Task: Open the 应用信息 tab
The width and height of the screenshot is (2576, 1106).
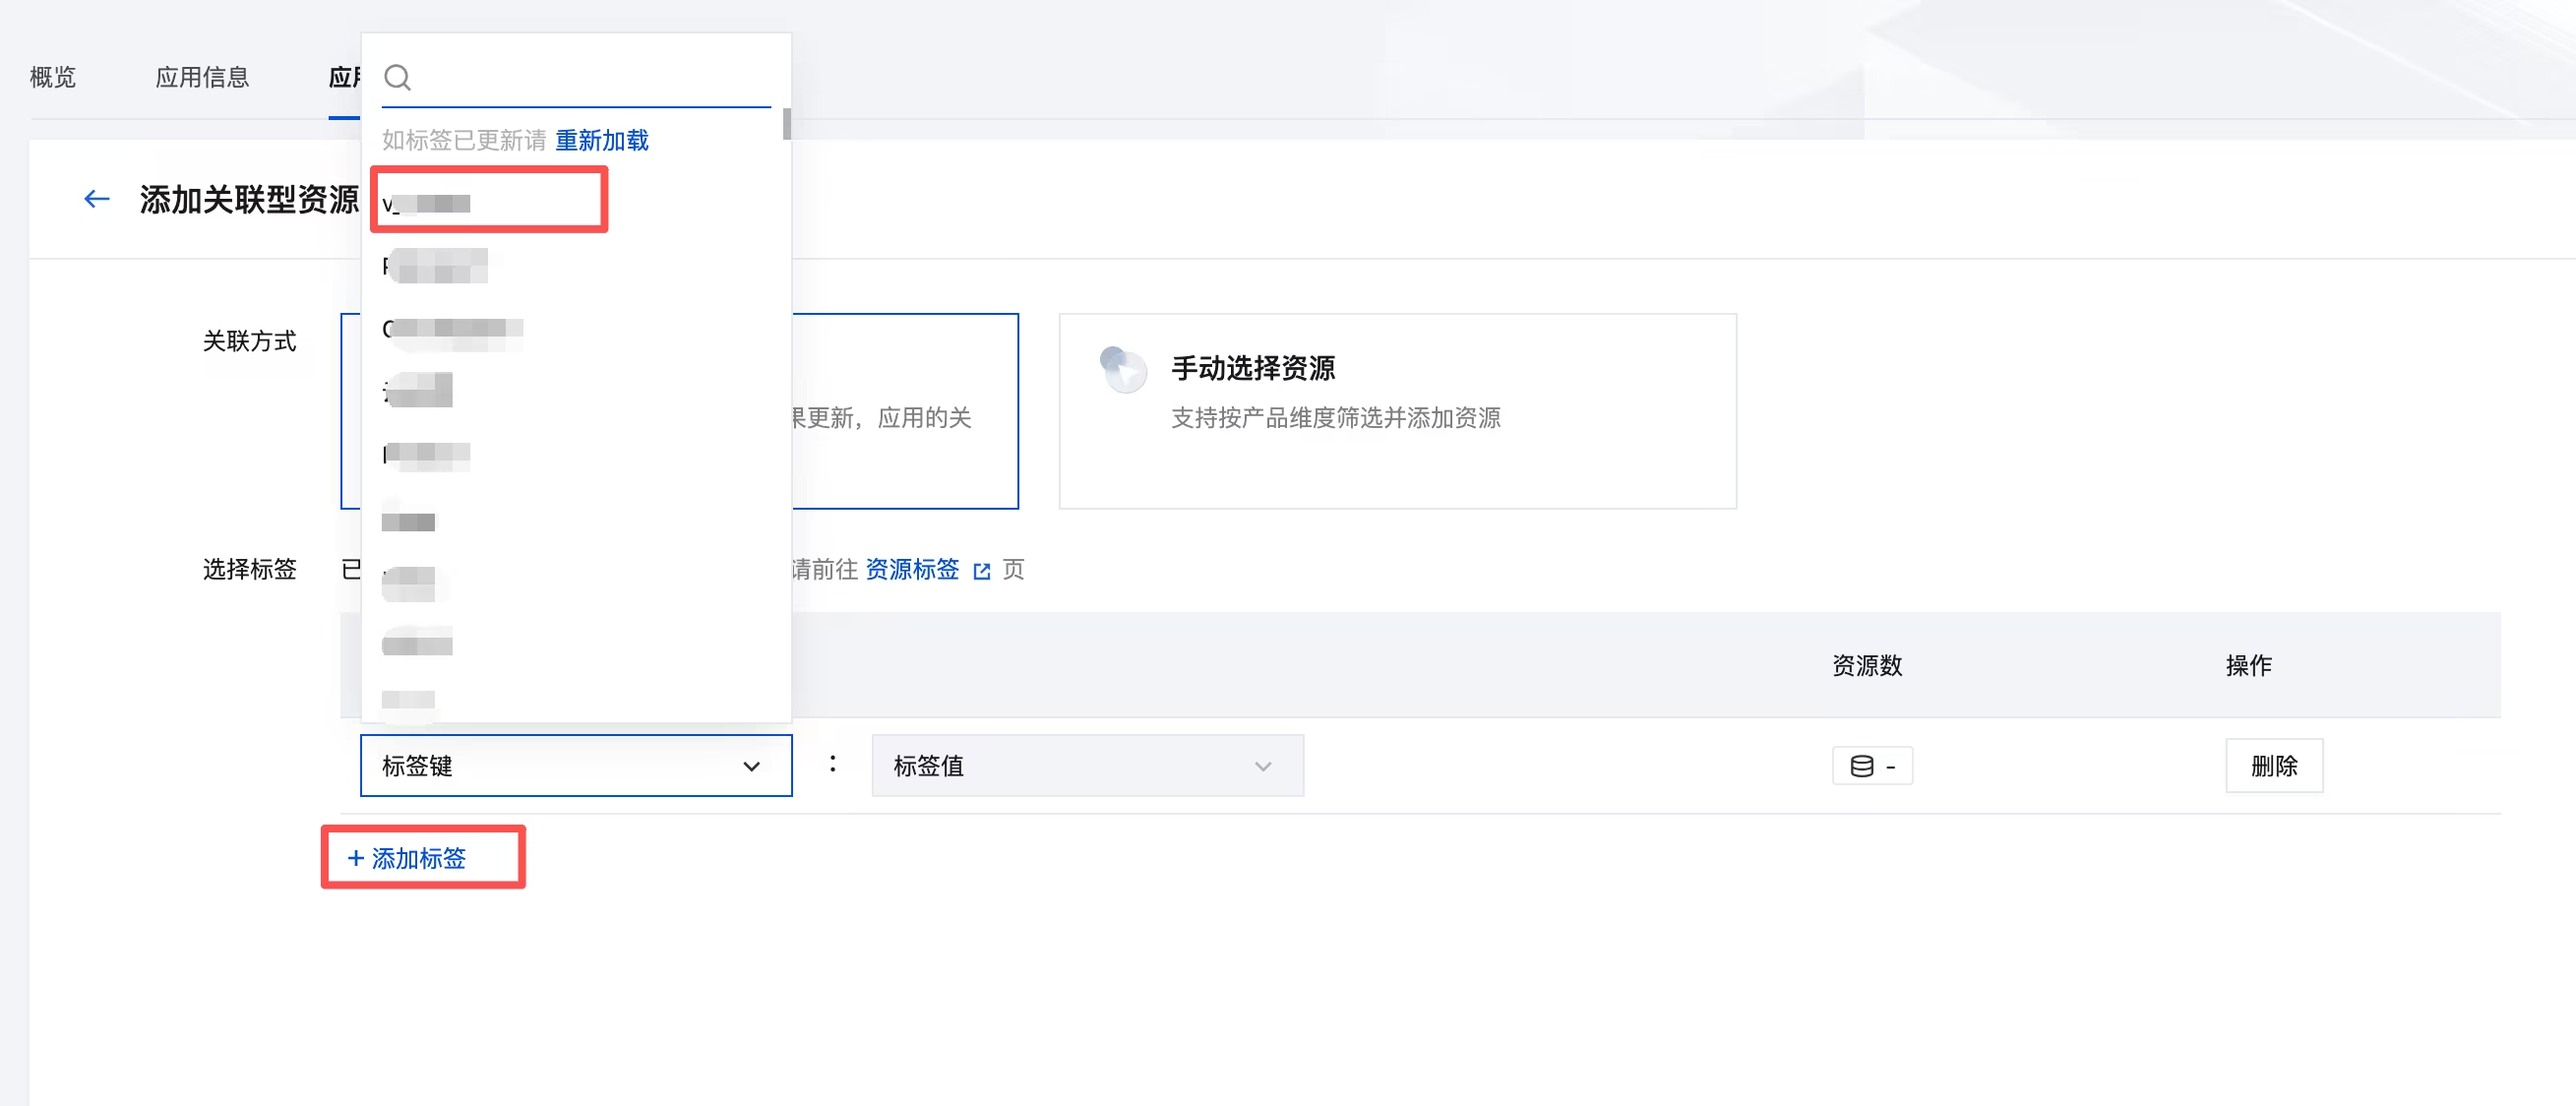Action: coord(202,77)
